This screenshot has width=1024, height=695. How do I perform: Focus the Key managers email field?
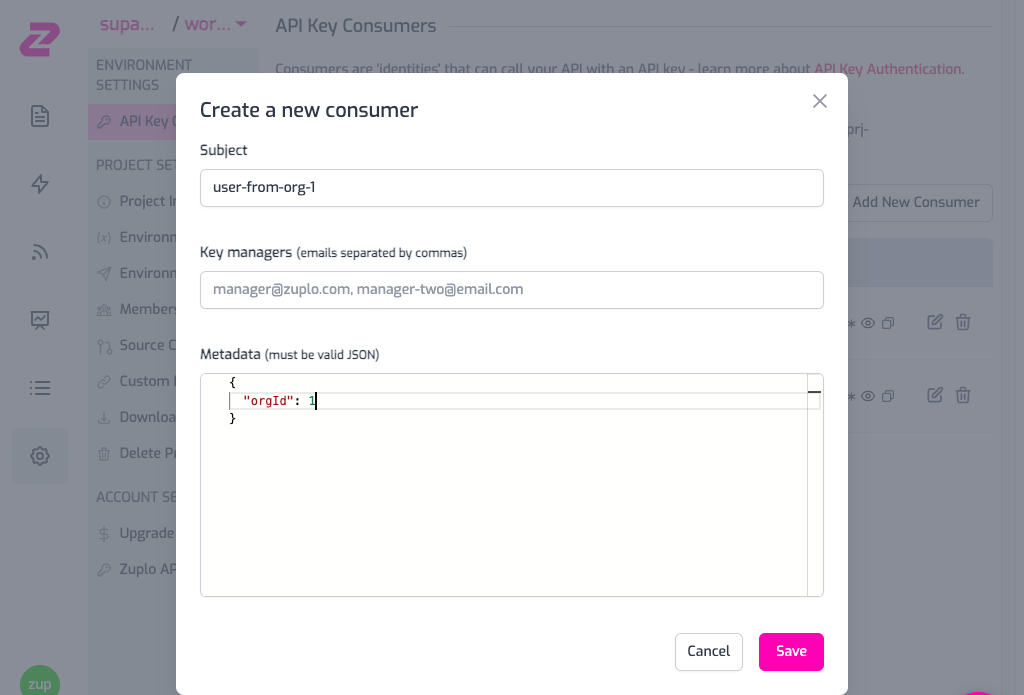click(x=511, y=290)
